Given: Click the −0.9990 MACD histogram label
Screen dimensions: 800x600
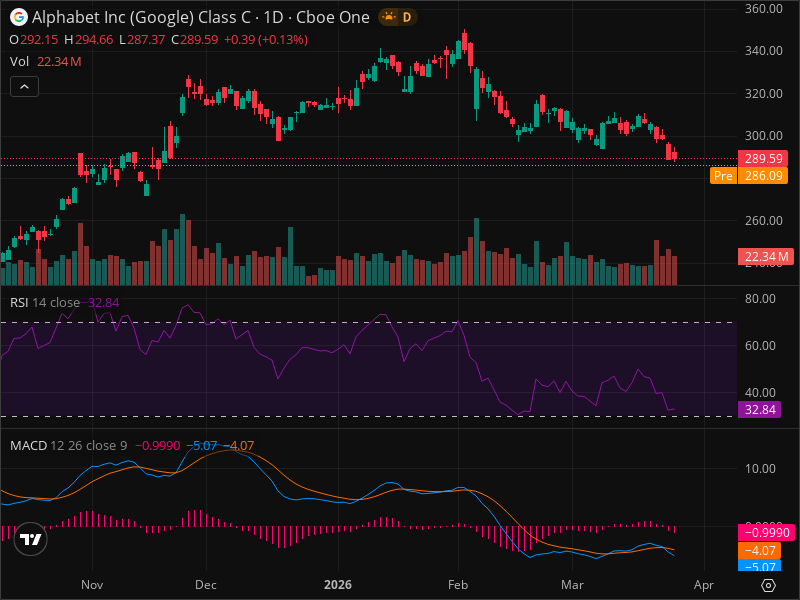Looking at the screenshot, I should tap(766, 533).
